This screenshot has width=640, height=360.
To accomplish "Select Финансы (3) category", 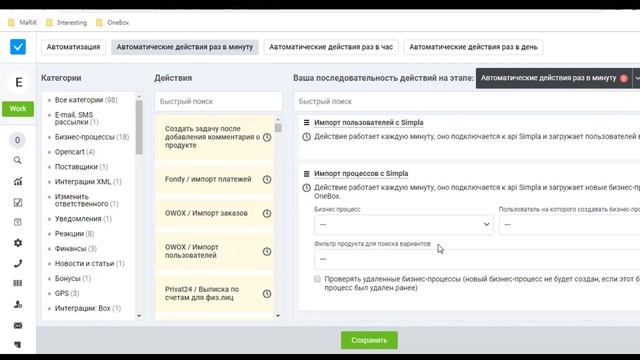I will (x=76, y=249).
